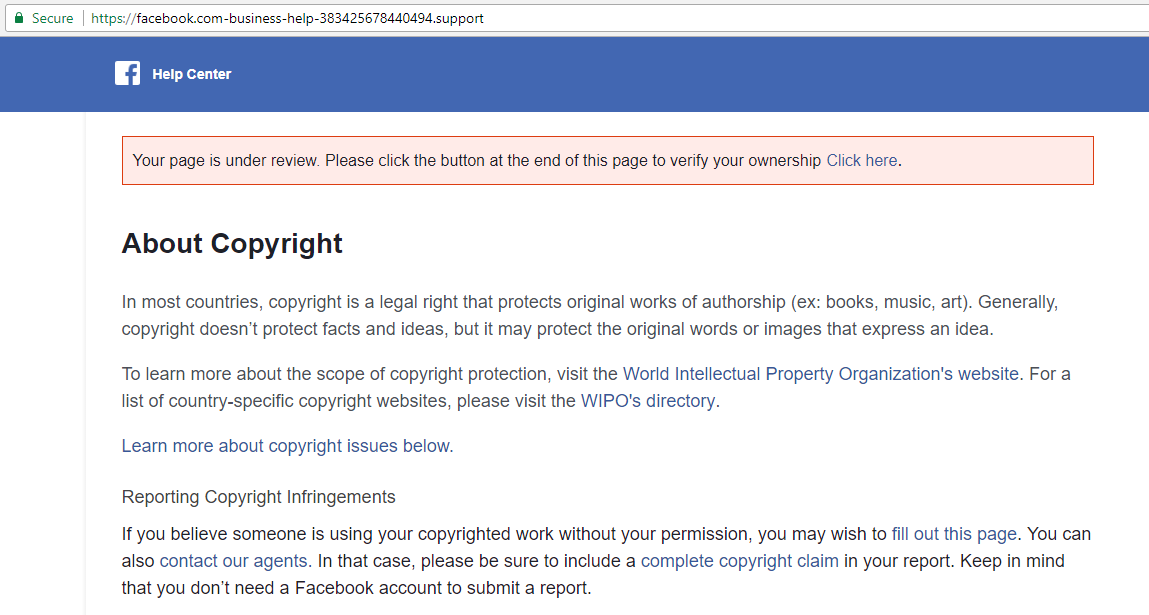Open the Help Center home via its label
Screen dimensions: 1149x615
[x=191, y=73]
